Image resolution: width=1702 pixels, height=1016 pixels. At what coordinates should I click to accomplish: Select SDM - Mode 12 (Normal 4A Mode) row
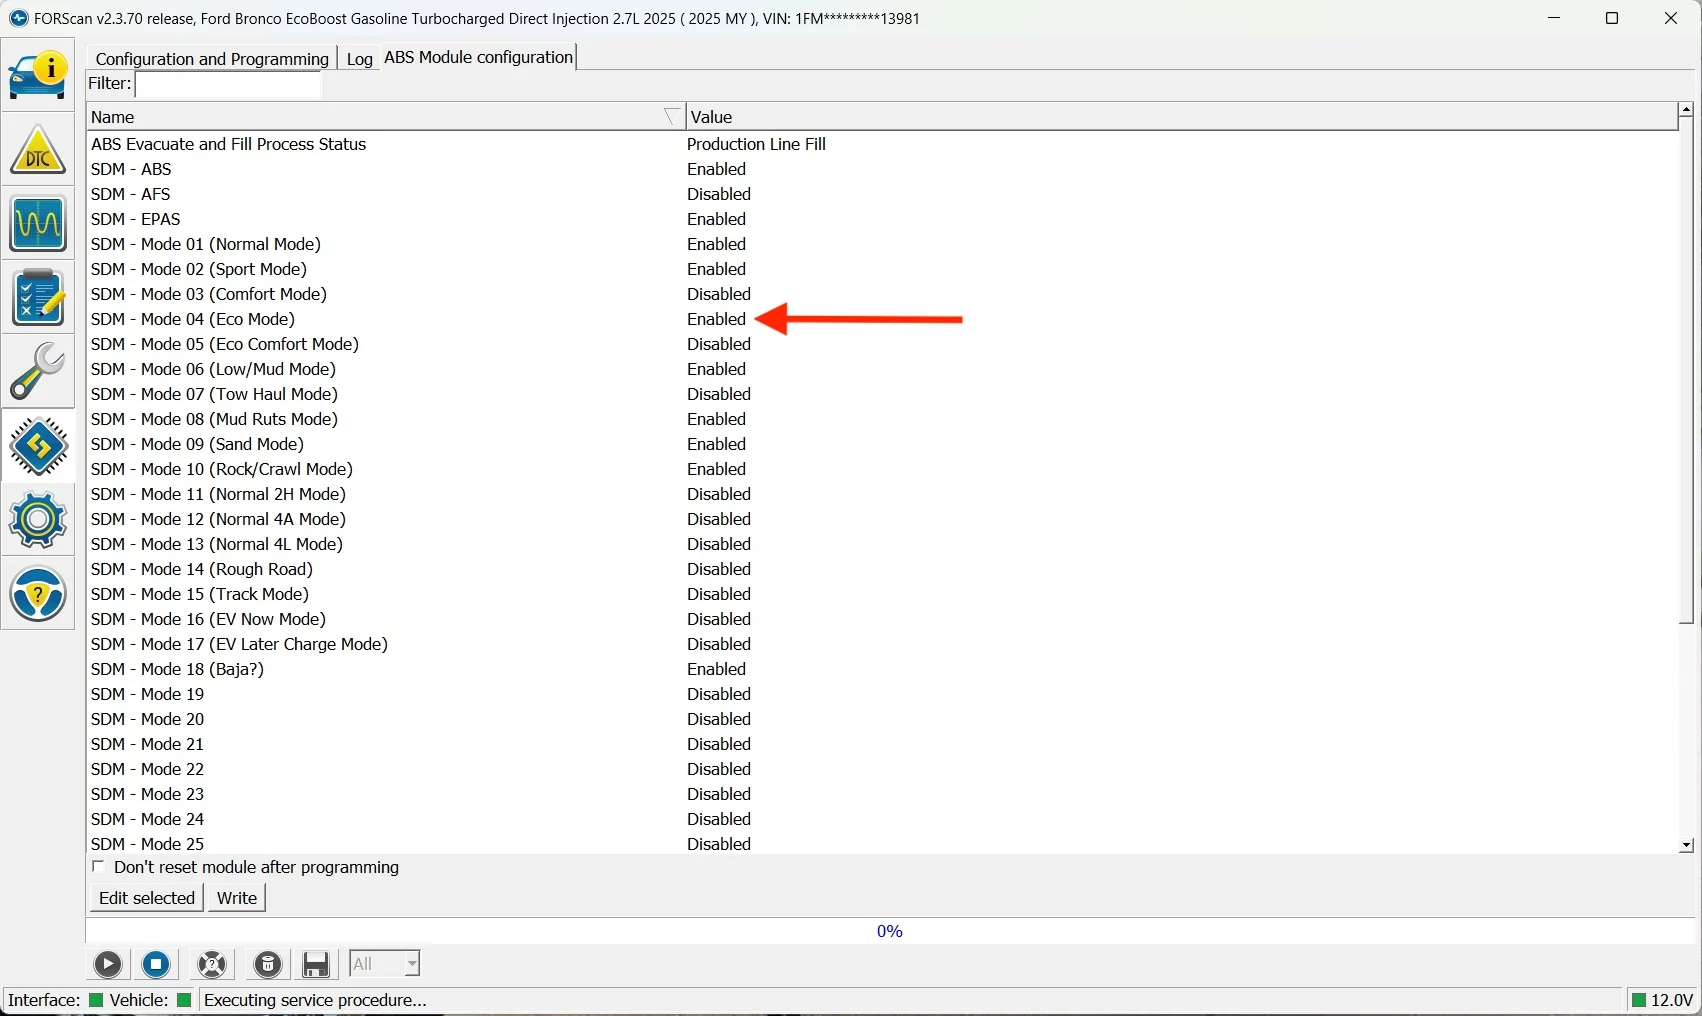coord(882,519)
